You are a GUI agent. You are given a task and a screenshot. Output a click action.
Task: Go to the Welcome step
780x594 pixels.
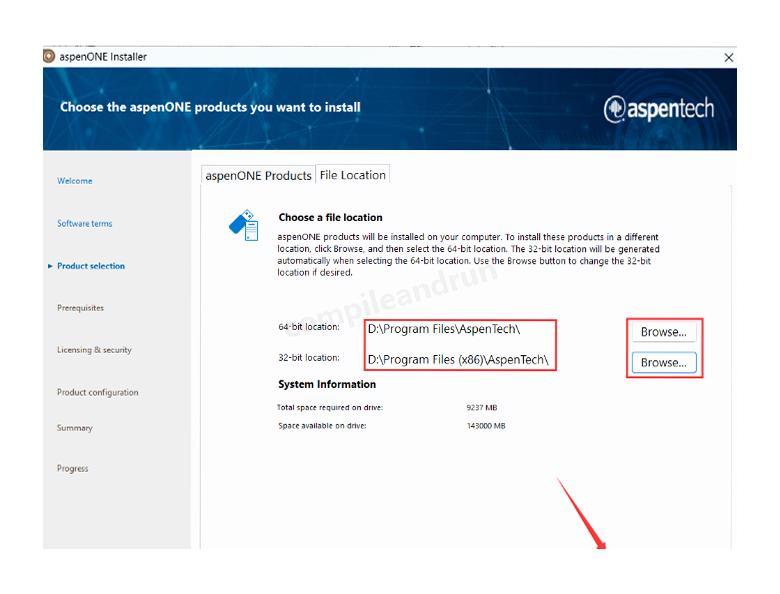(75, 181)
